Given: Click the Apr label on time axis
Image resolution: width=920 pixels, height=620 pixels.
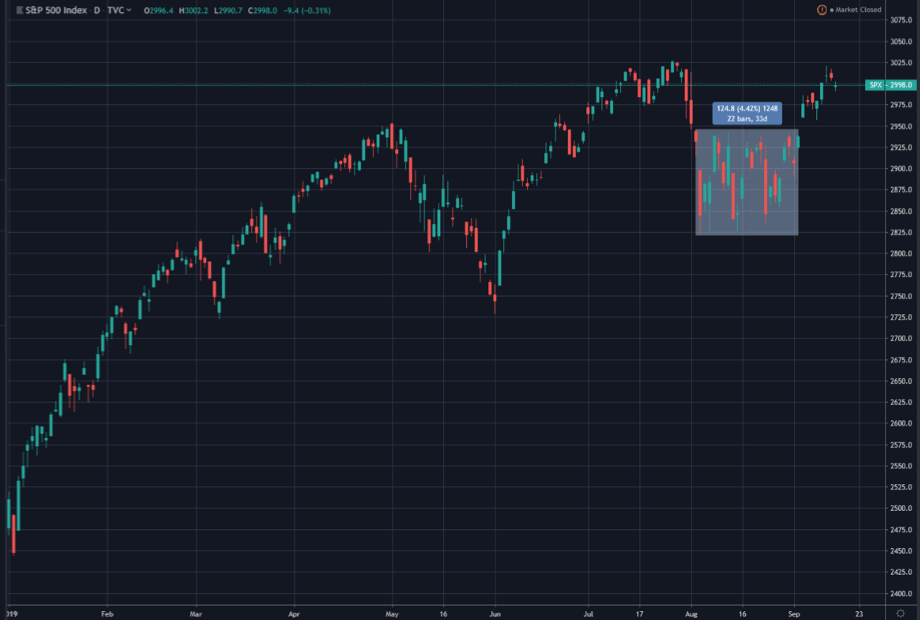Looking at the screenshot, I should pos(294,612).
